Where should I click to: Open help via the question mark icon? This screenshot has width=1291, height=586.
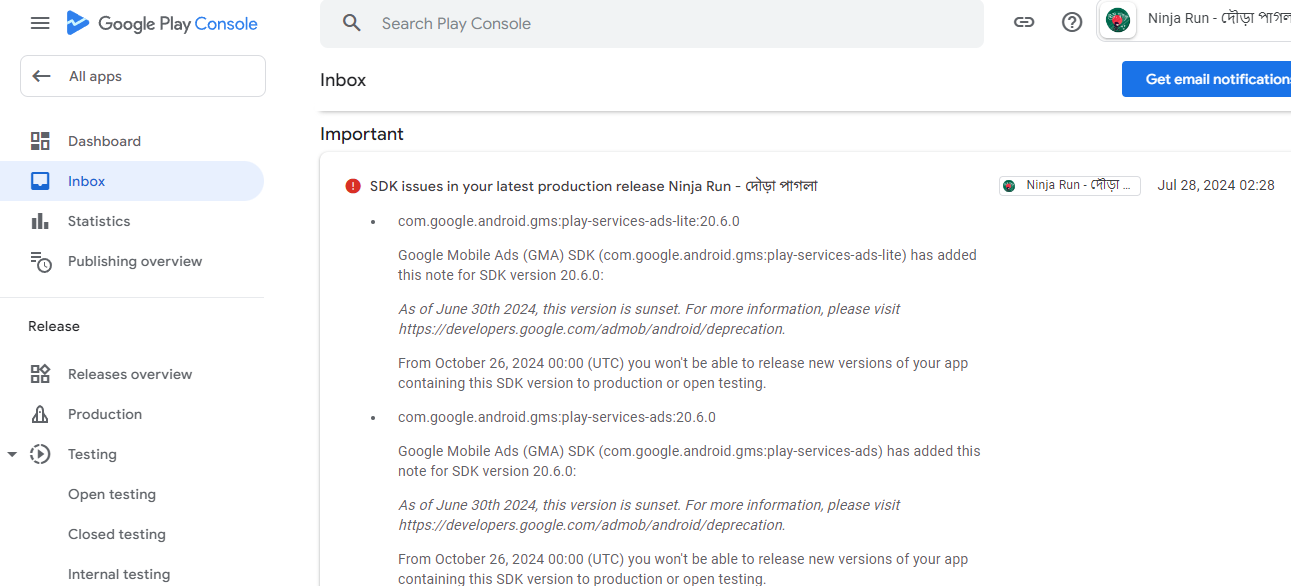coord(1072,22)
